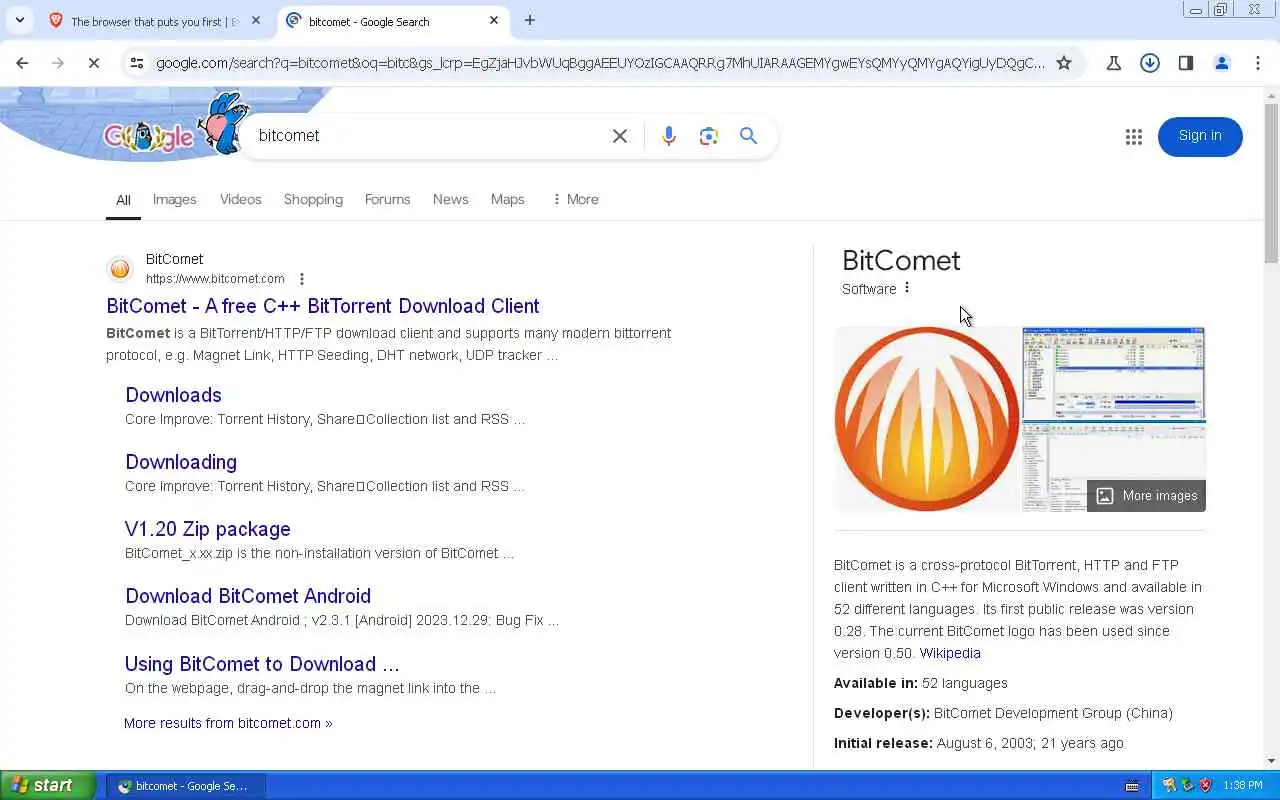The height and width of the screenshot is (800, 1280).
Task: Click the taskbar clock 1:38 PM
Action: pyautogui.click(x=1242, y=785)
